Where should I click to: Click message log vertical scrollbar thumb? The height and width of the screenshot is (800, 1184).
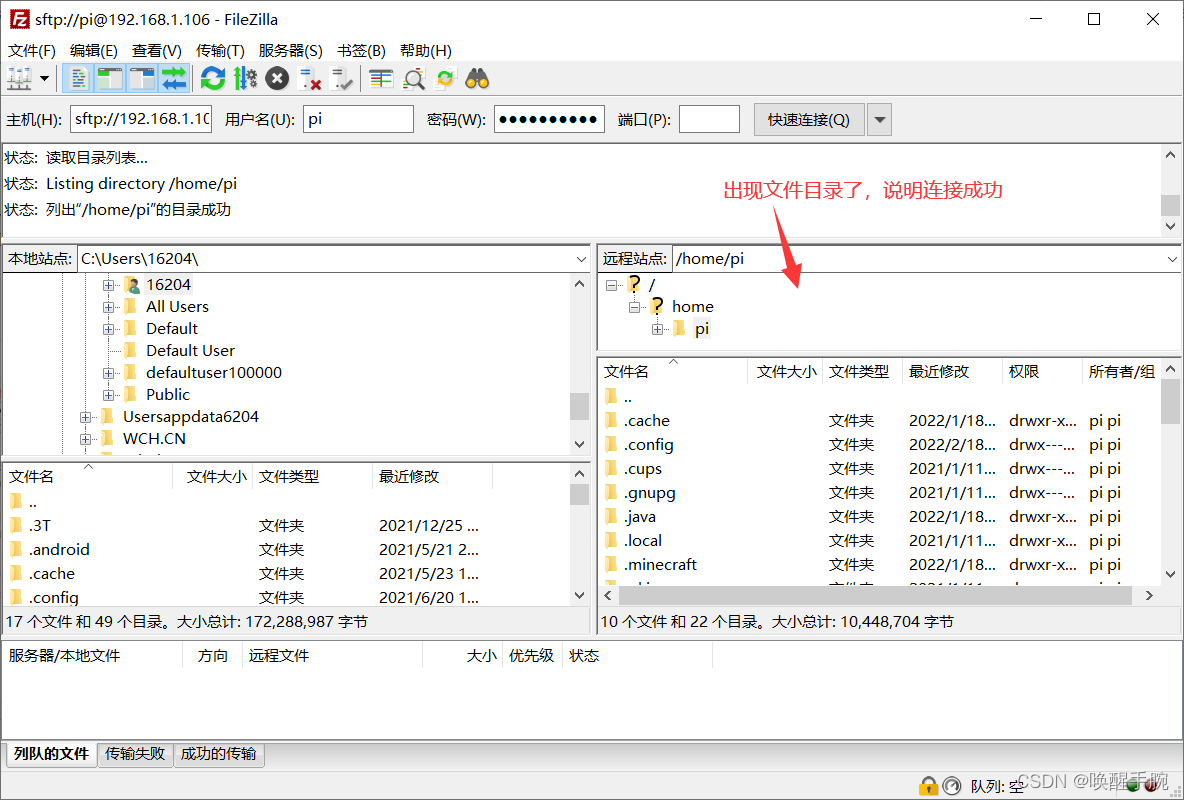pos(1170,205)
